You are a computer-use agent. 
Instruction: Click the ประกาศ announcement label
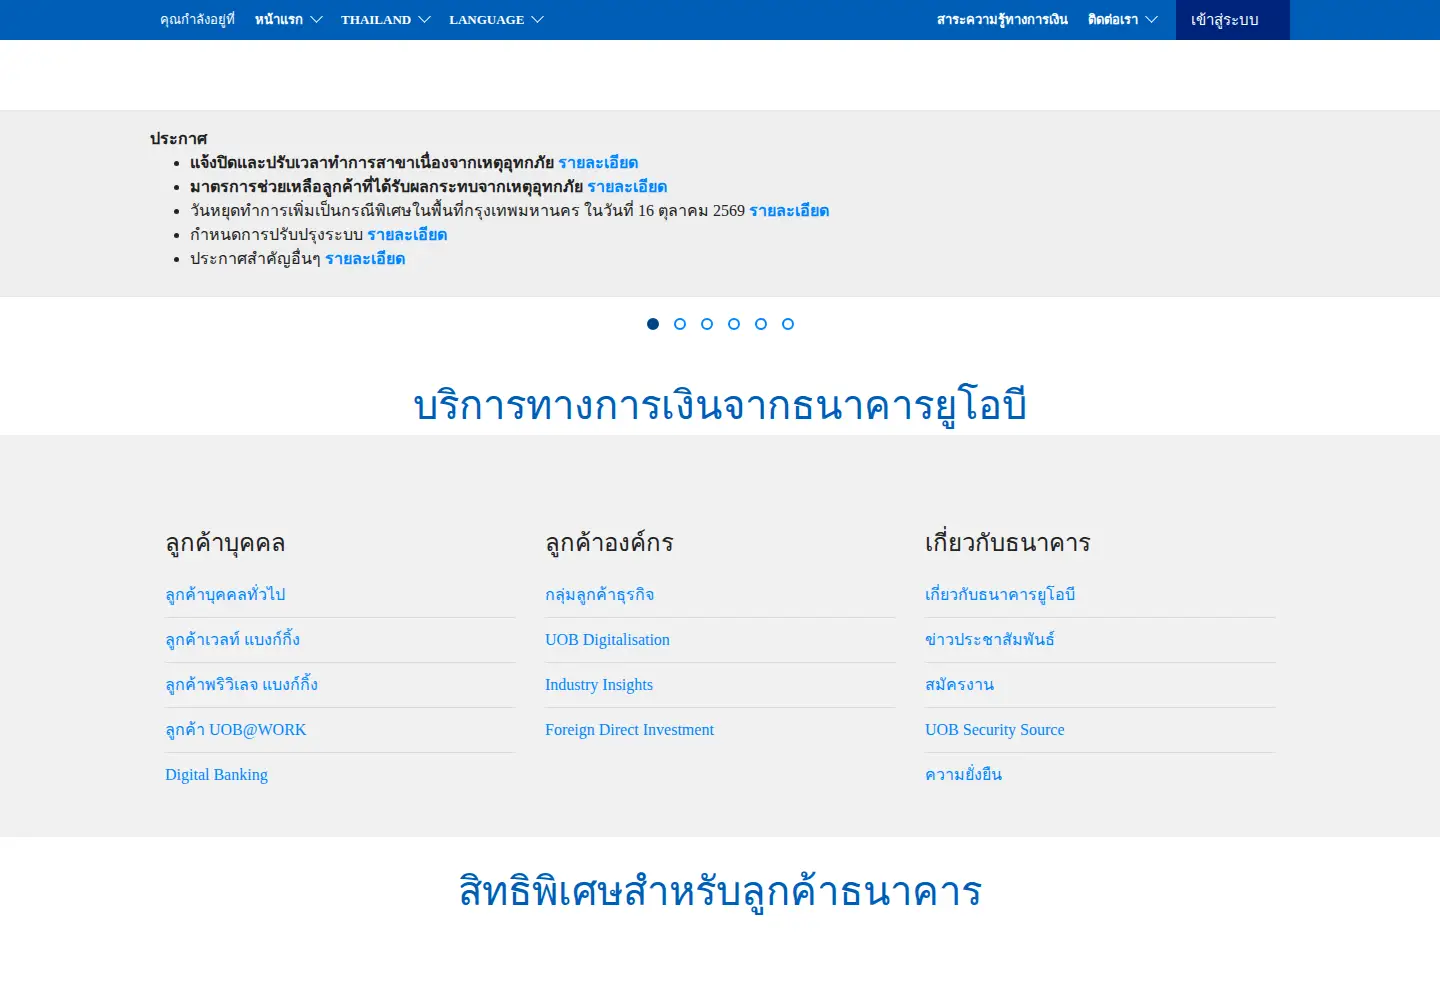[178, 139]
